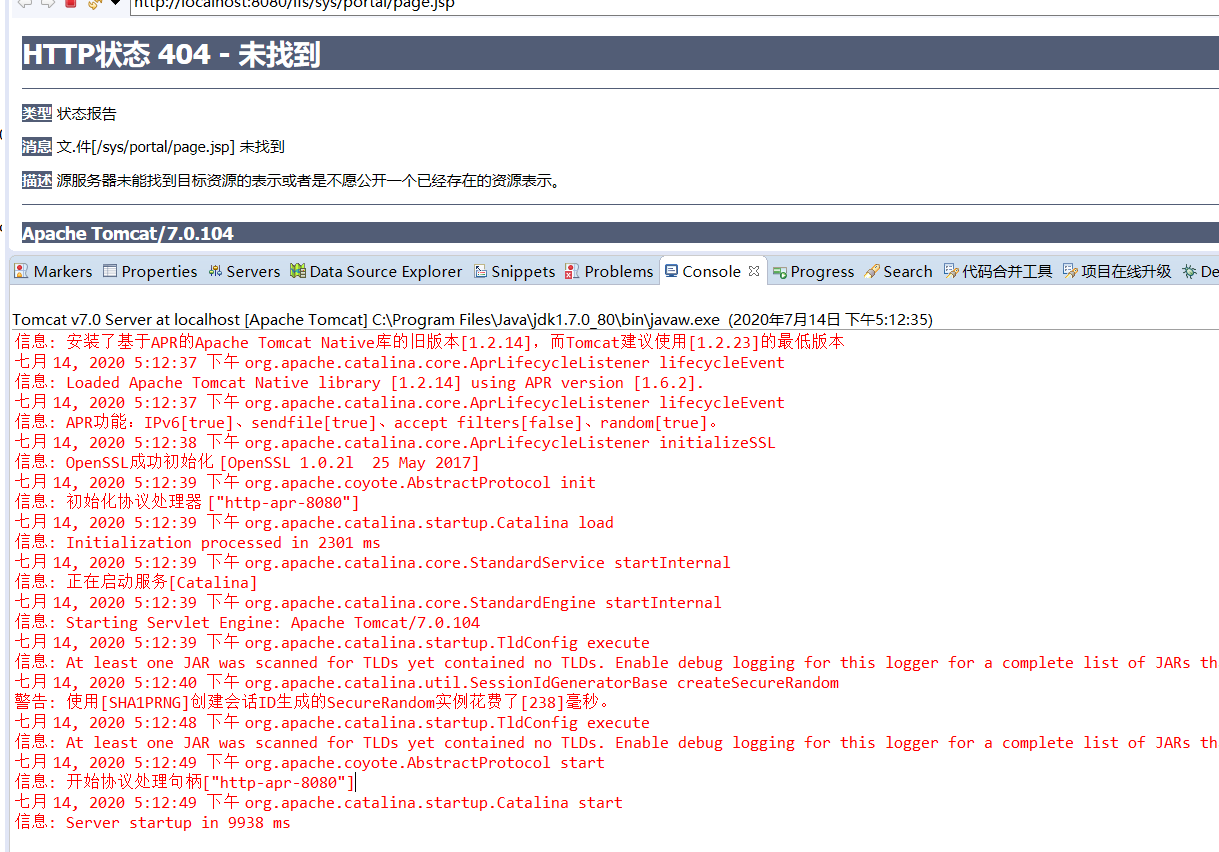Viewport: 1219px width, 852px height.
Task: Open the Markers tab
Action: (53, 271)
